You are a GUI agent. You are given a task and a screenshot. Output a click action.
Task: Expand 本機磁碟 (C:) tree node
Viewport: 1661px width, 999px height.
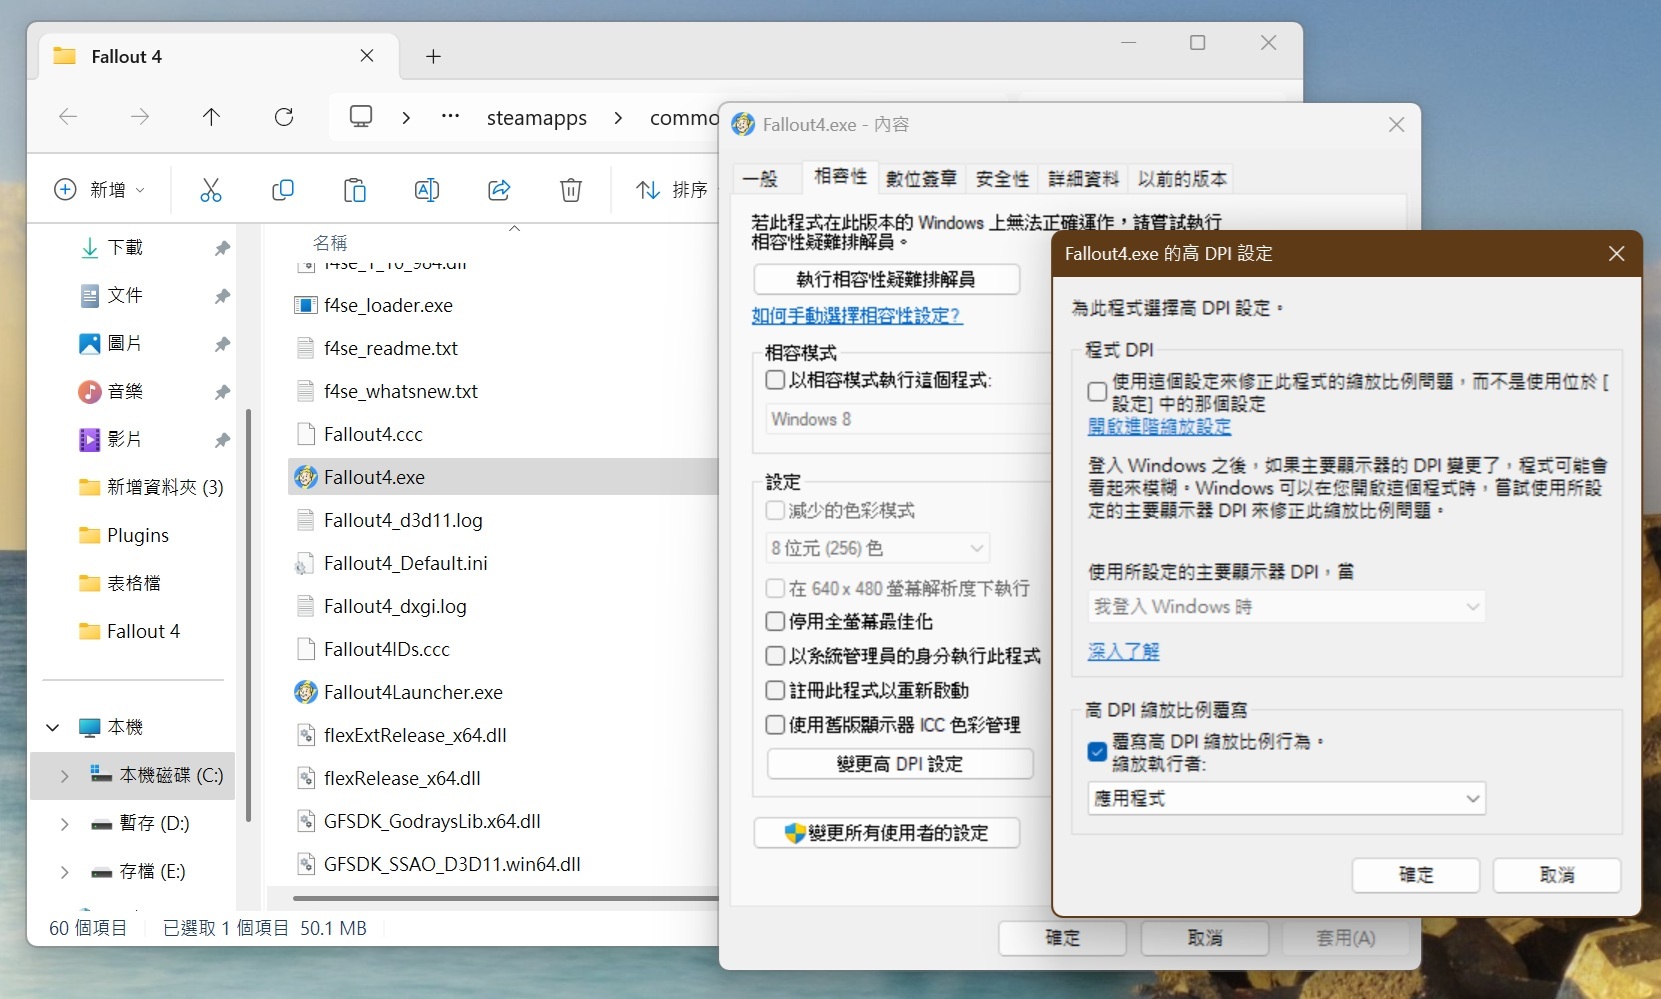64,776
